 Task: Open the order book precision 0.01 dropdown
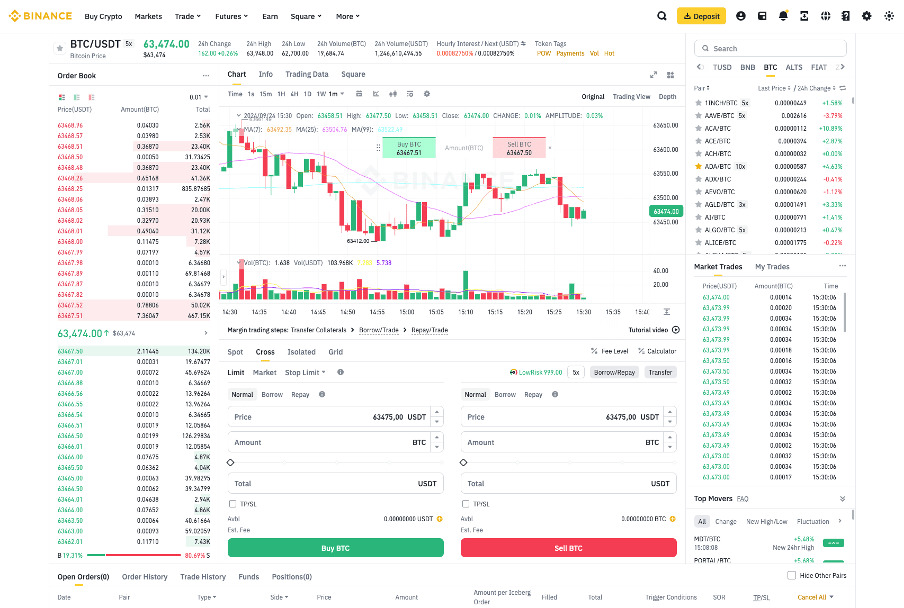198,95
